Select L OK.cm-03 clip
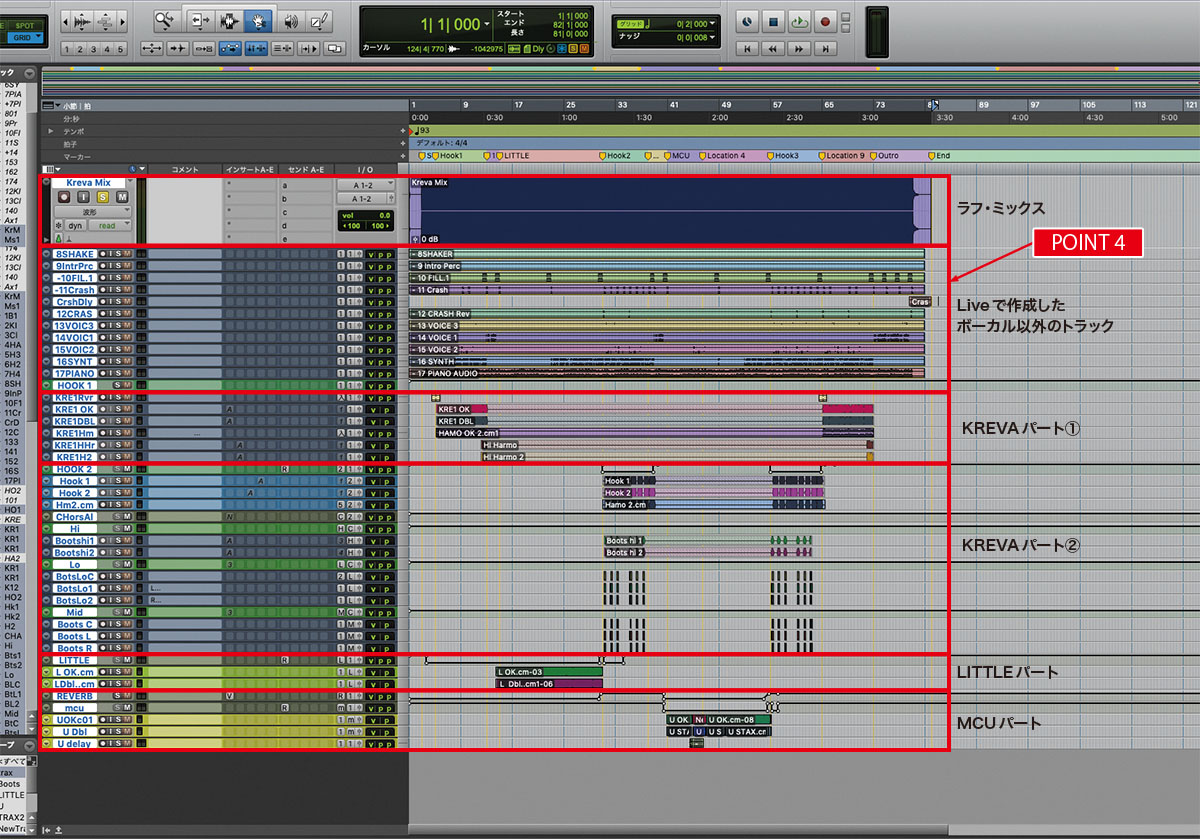 [549, 672]
